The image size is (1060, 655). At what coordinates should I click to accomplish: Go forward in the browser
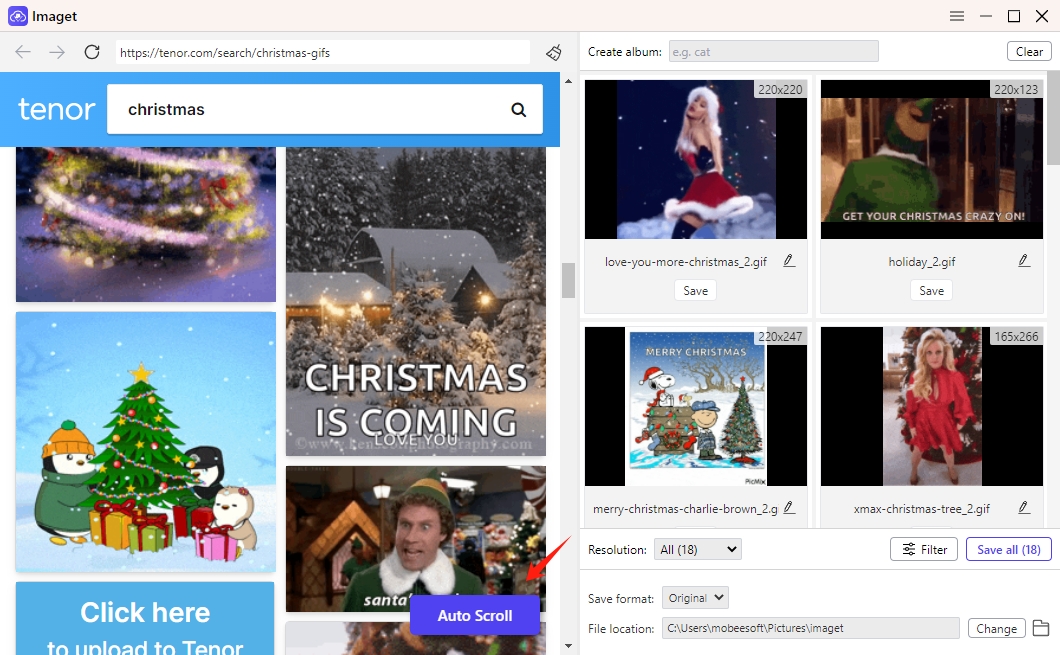(57, 52)
